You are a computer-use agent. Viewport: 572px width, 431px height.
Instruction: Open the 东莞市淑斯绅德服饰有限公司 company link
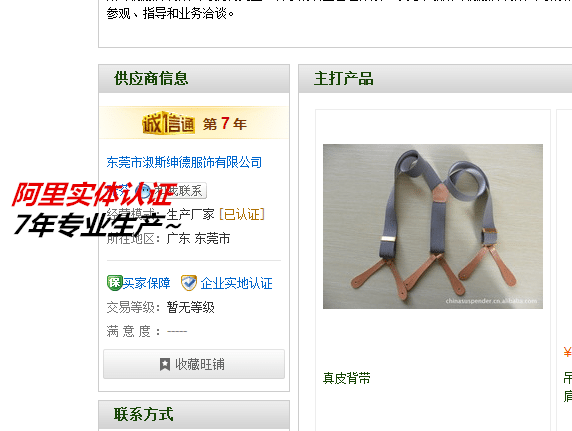click(x=184, y=162)
